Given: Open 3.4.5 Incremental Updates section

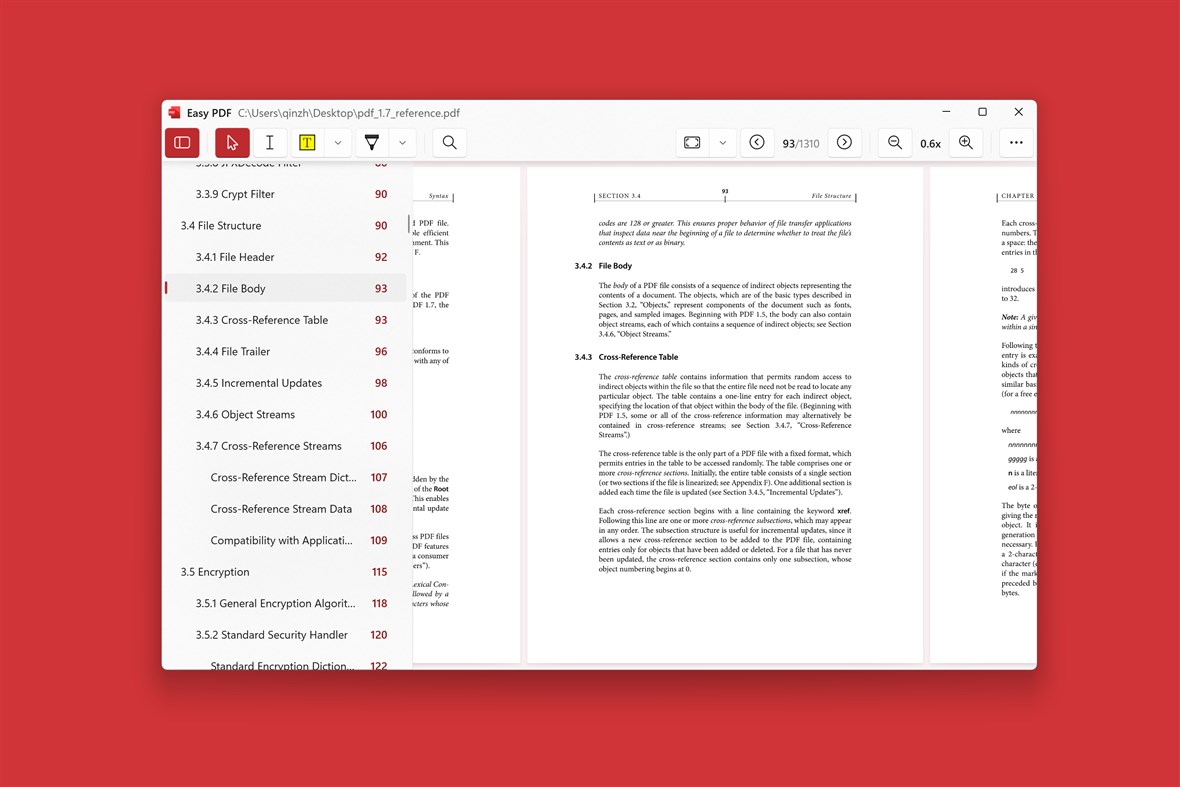Looking at the screenshot, I should pyautogui.click(x=258, y=382).
